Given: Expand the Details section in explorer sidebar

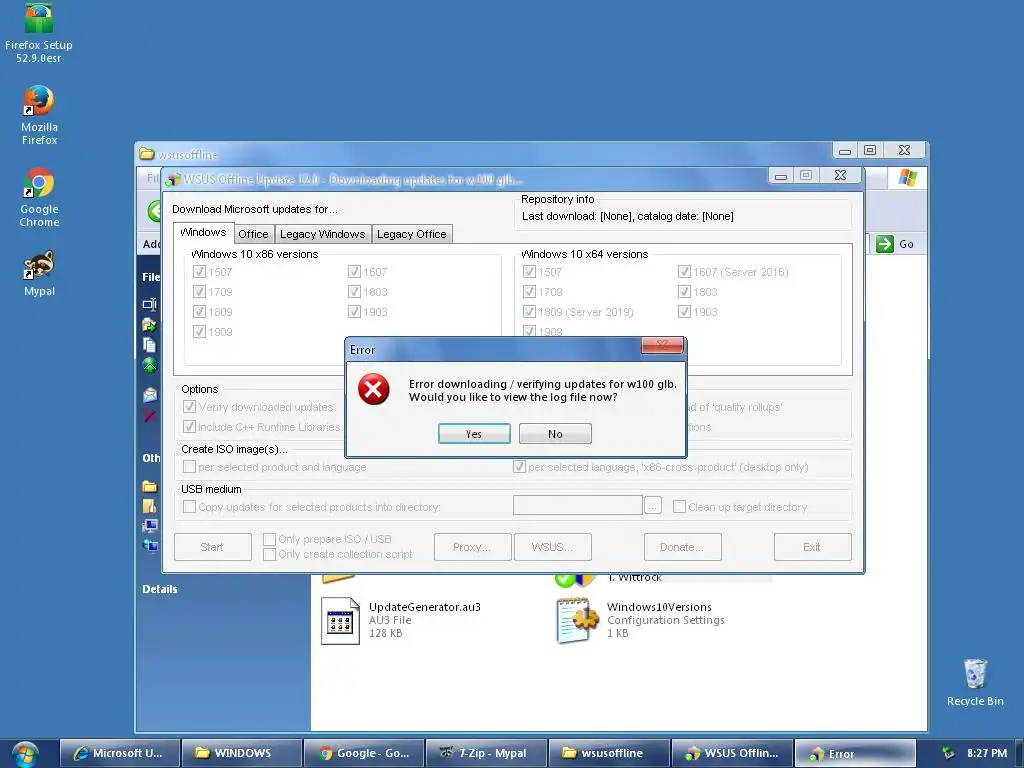Looking at the screenshot, I should coord(160,589).
